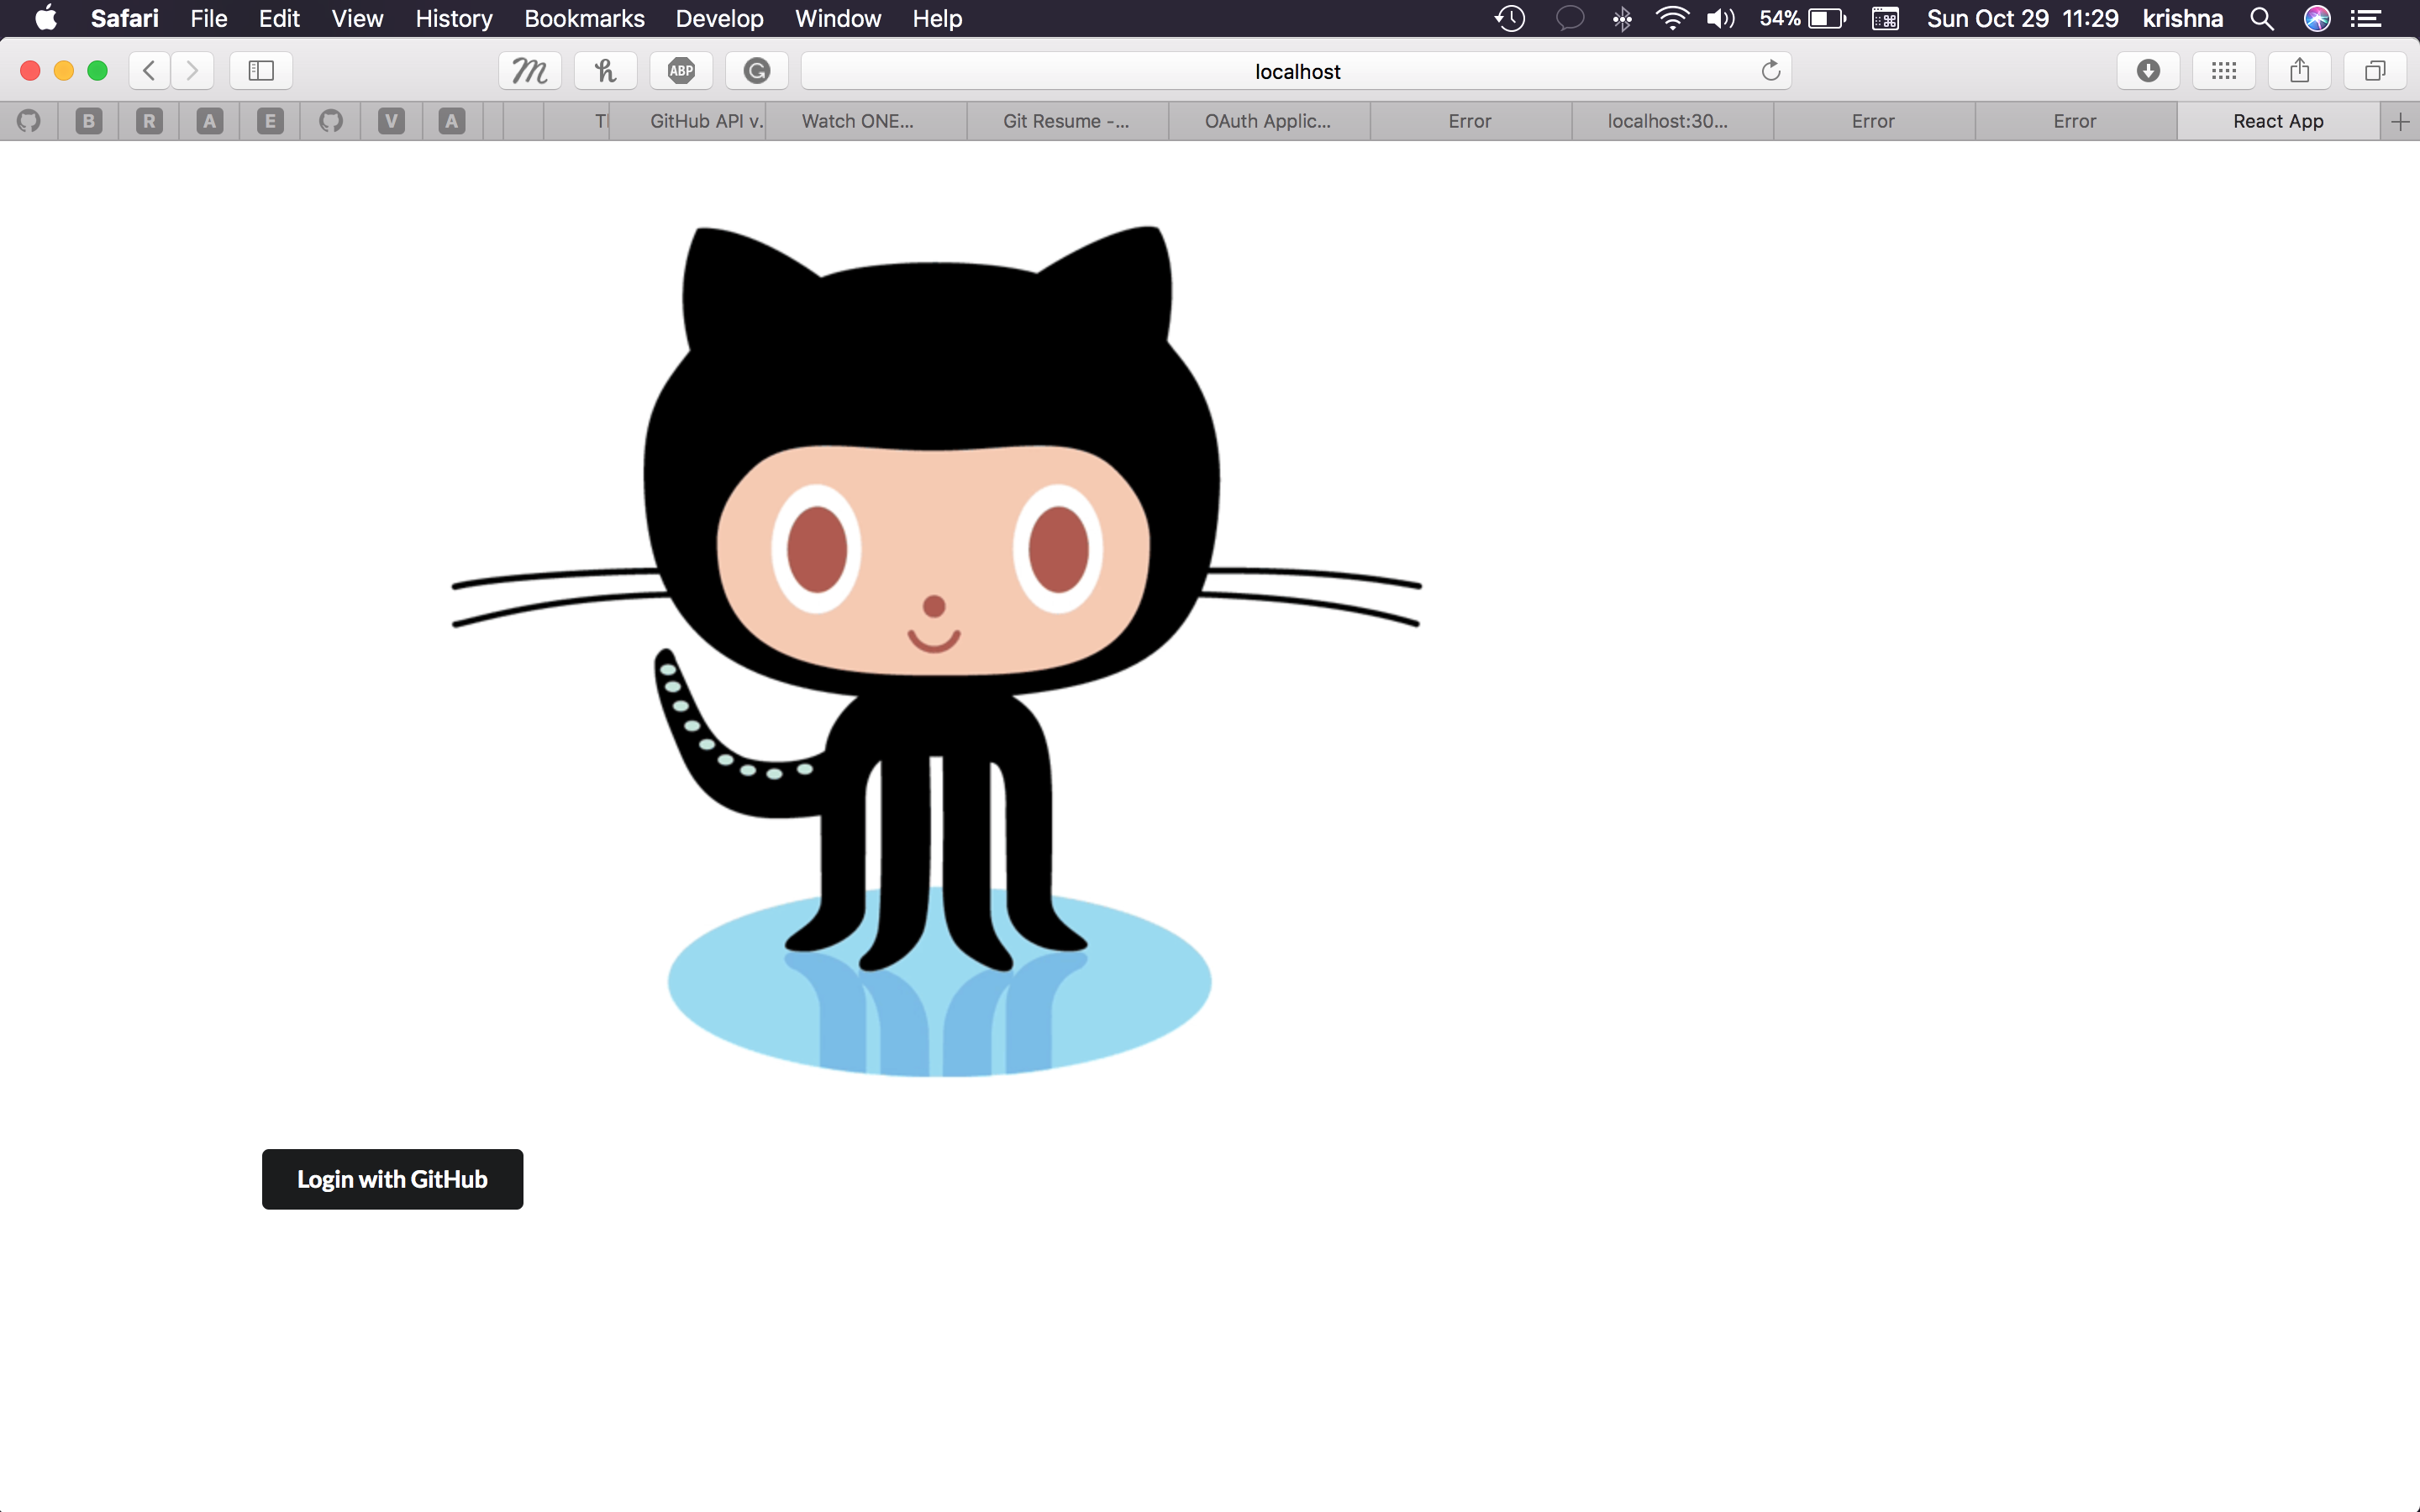This screenshot has height=1512, width=2420.
Task: Click the localhost address bar
Action: point(1296,71)
